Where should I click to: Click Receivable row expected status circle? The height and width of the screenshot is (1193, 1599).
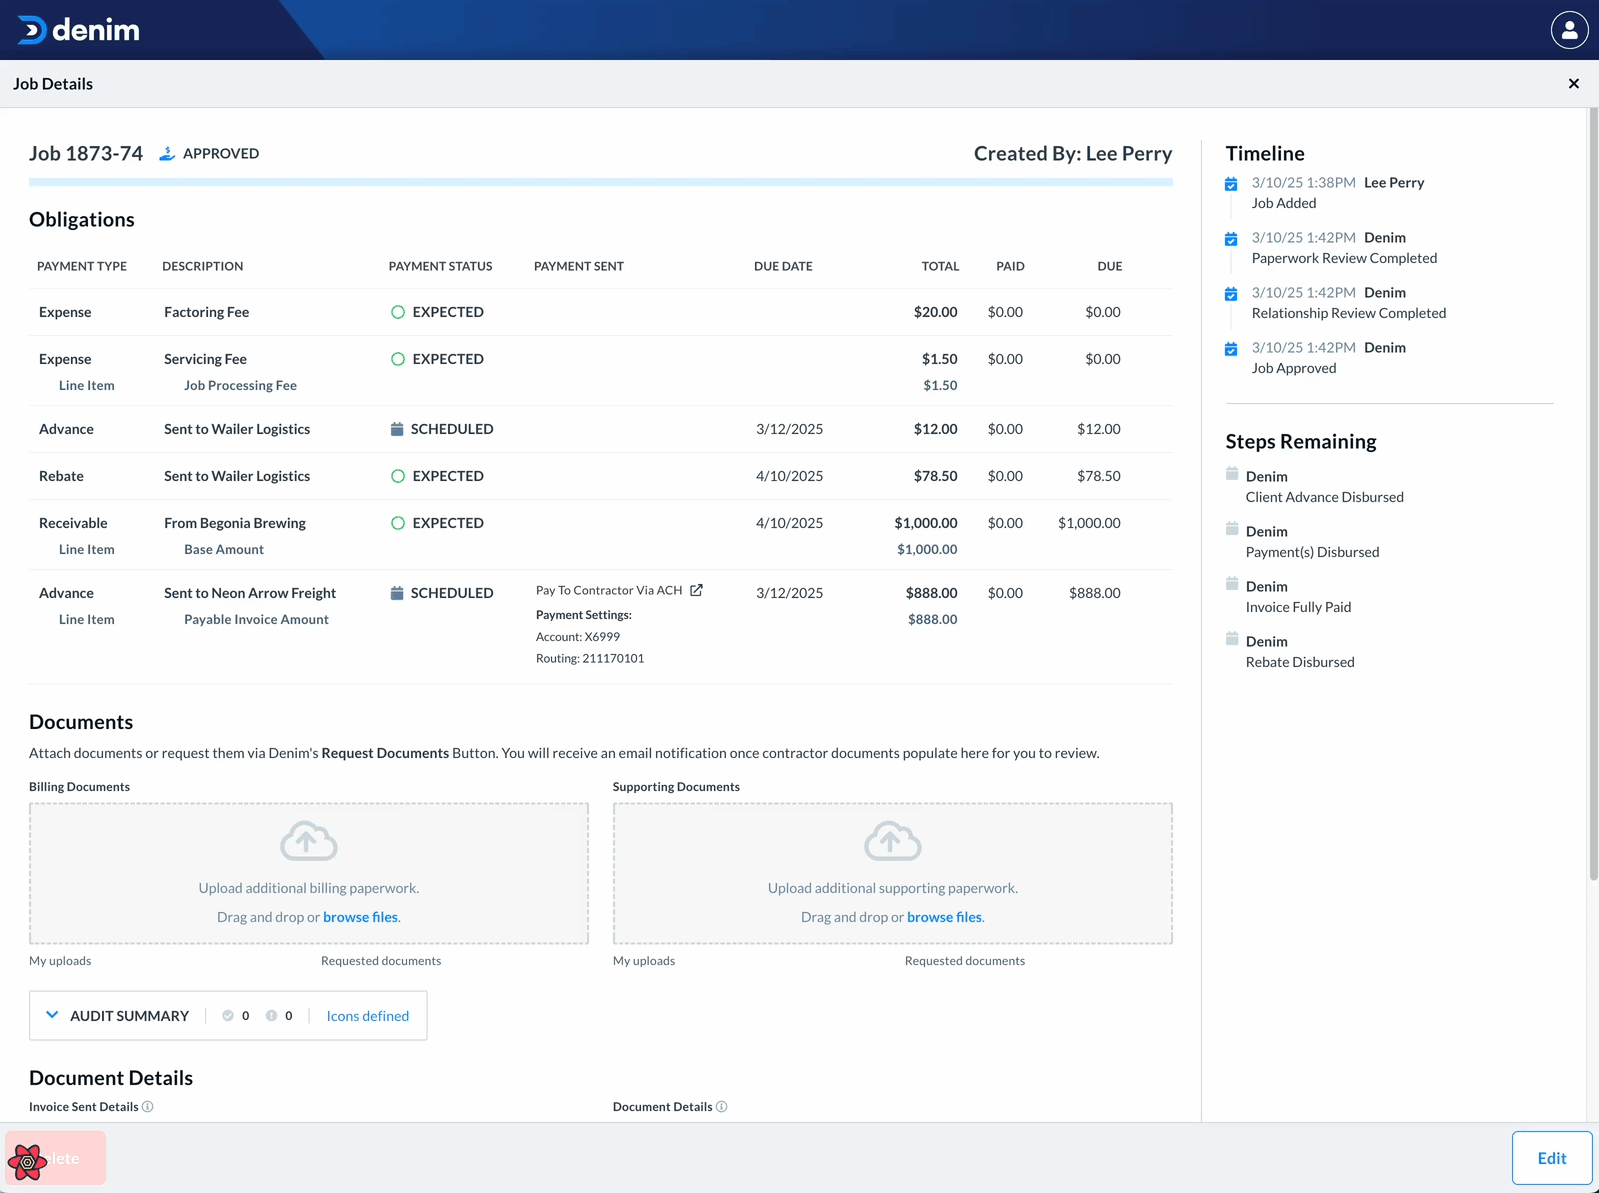398,523
